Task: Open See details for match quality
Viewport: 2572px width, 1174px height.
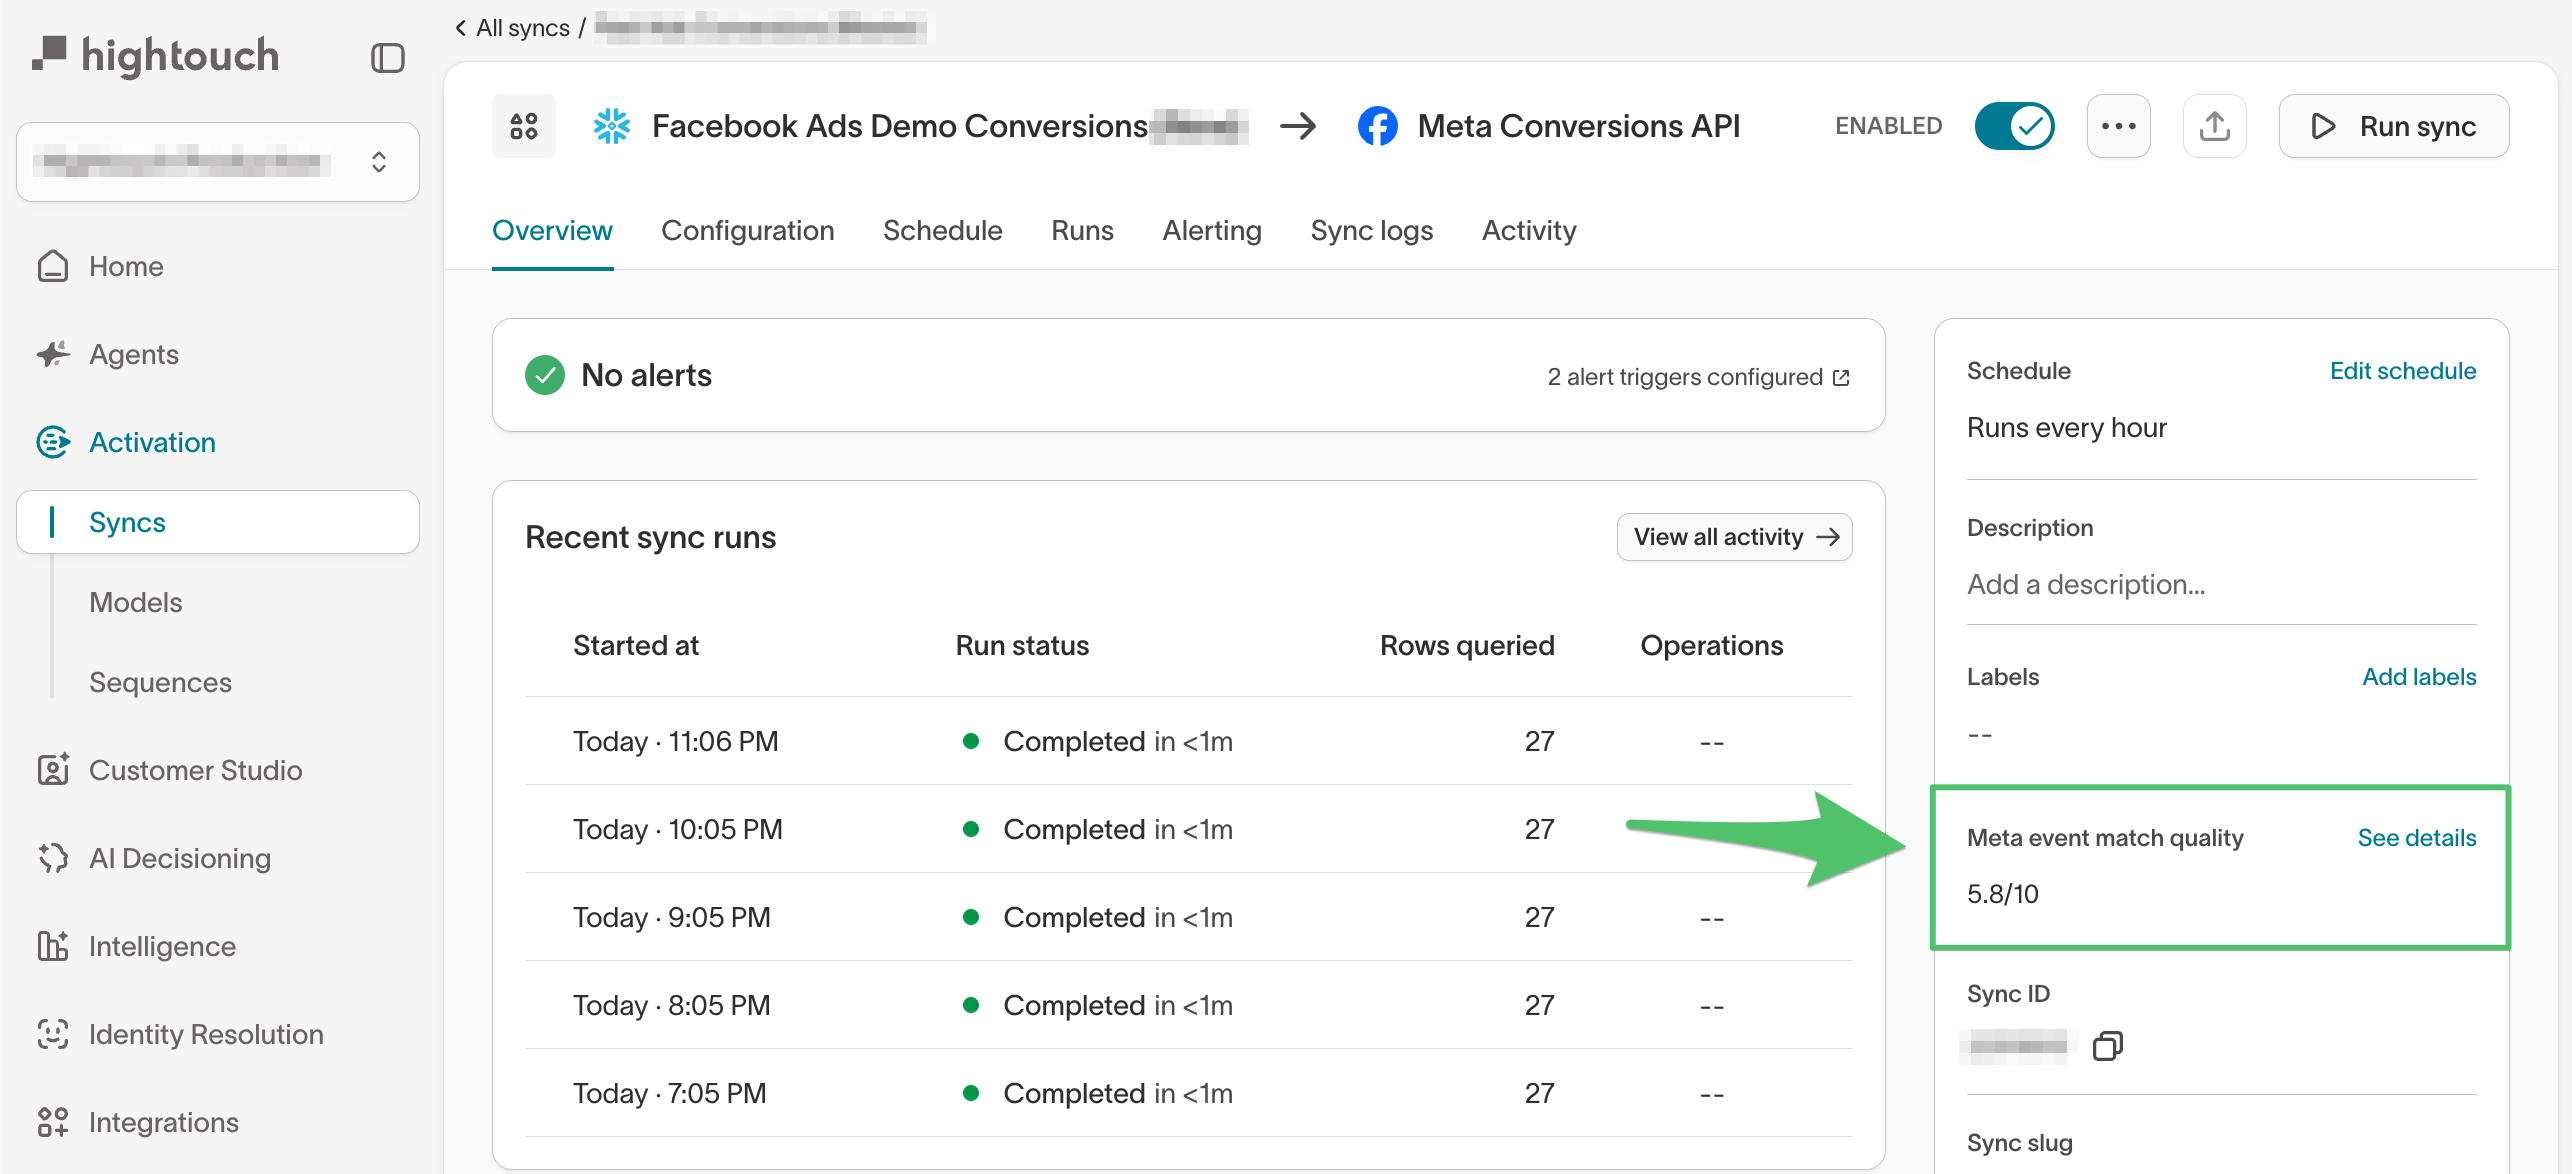Action: [x=2416, y=838]
